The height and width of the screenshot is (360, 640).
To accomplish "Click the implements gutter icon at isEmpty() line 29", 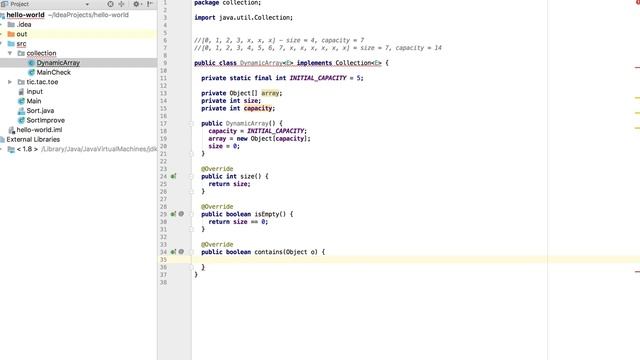I will (173, 214).
